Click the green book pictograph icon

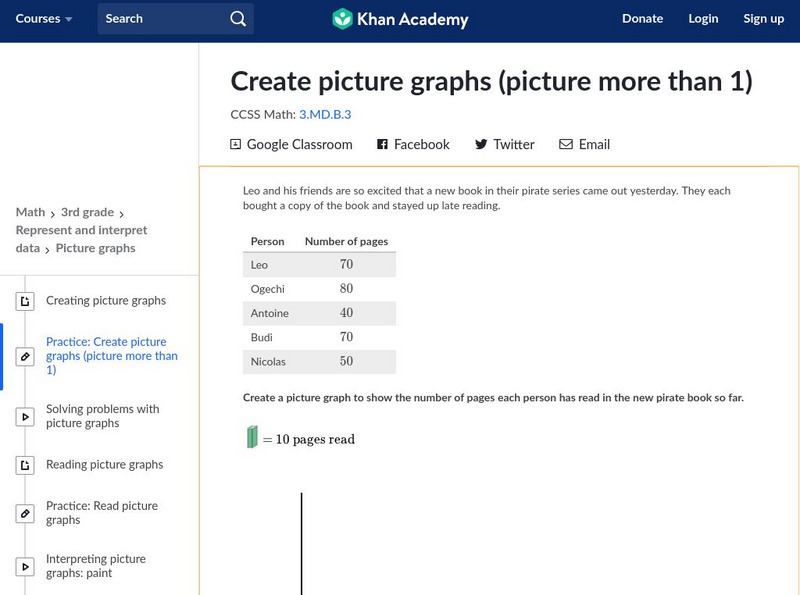tap(253, 437)
